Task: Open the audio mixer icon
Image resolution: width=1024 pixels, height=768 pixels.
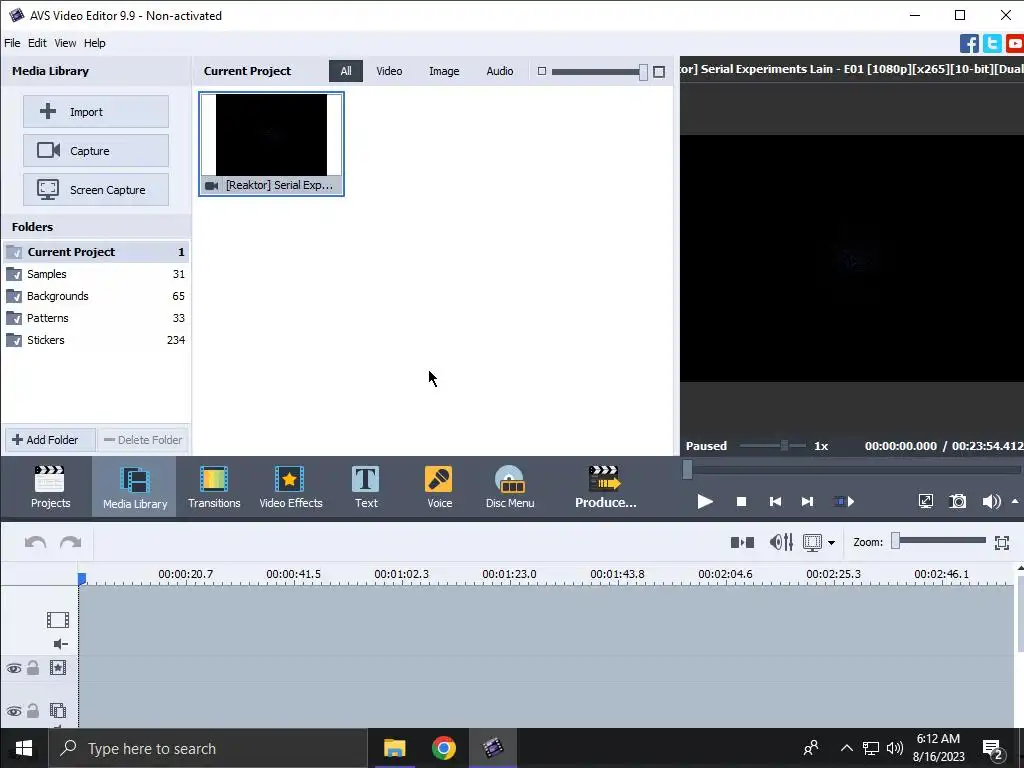Action: tap(781, 542)
